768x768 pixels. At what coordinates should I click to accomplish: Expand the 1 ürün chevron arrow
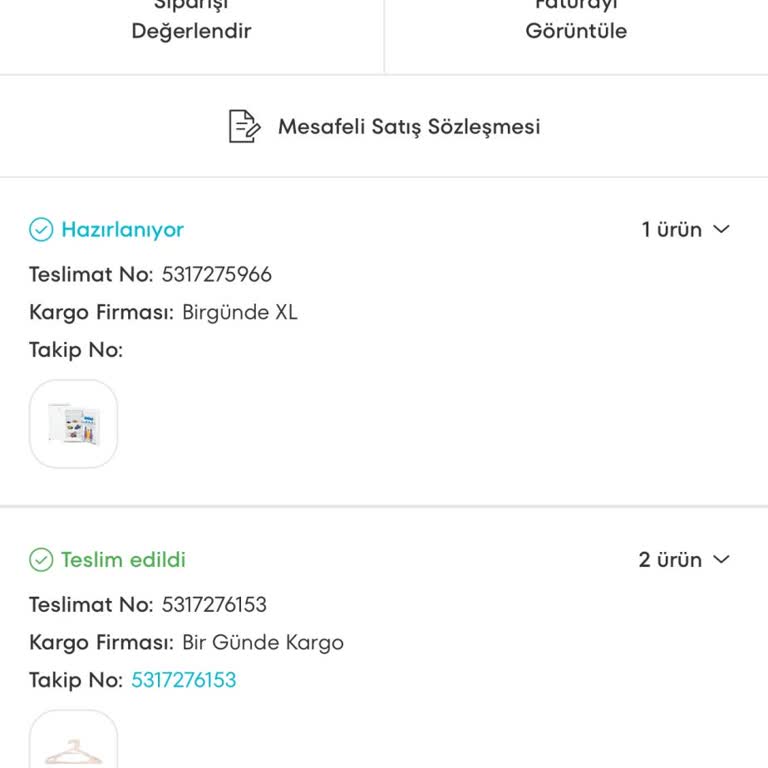pyautogui.click(x=721, y=230)
